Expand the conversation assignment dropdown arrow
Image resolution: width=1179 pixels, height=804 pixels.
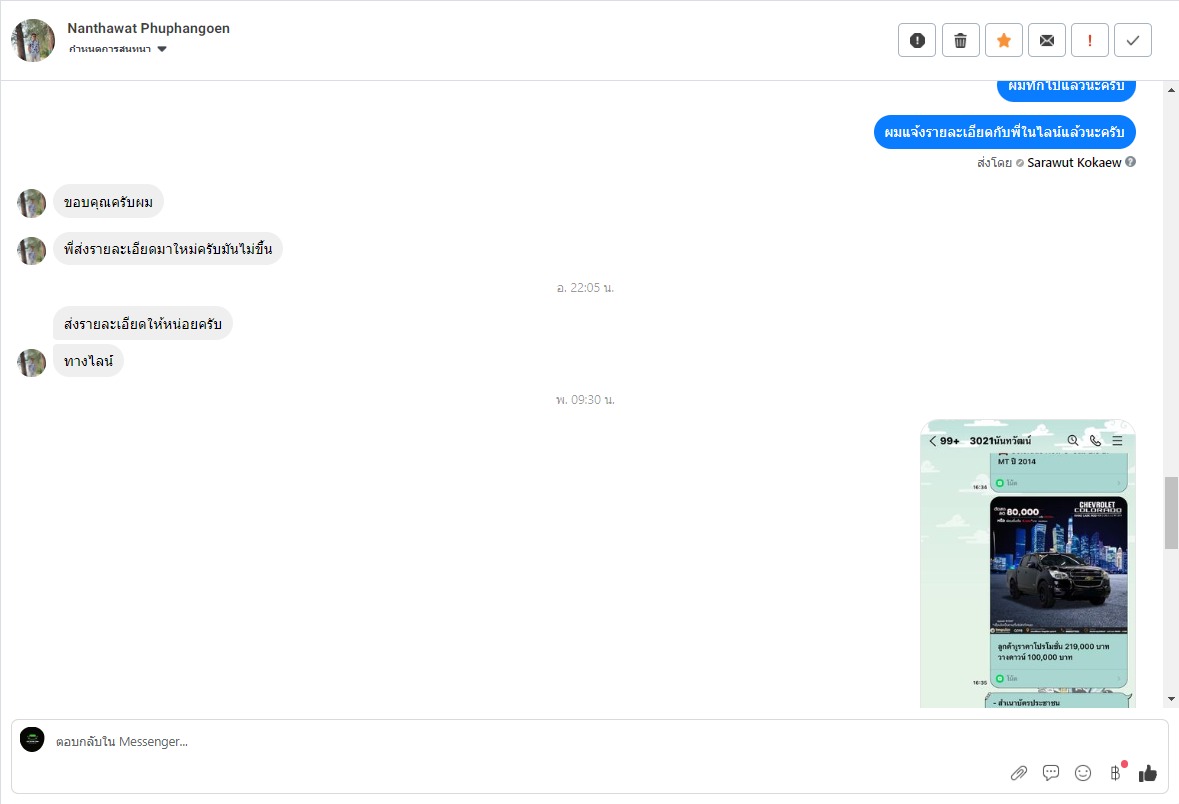tap(162, 49)
